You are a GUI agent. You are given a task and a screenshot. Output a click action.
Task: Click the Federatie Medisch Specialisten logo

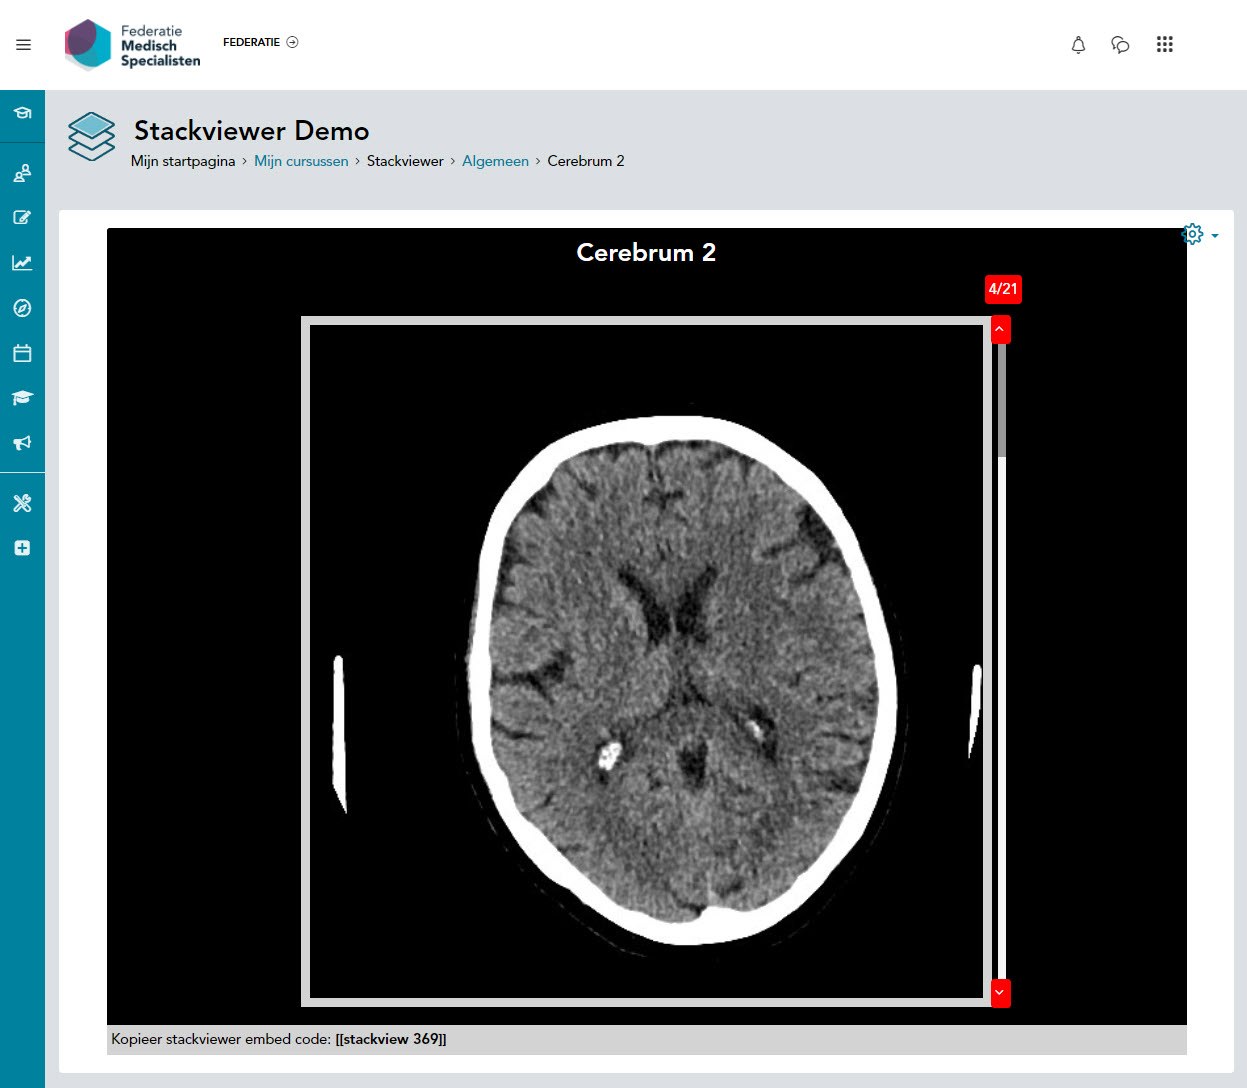pyautogui.click(x=132, y=45)
